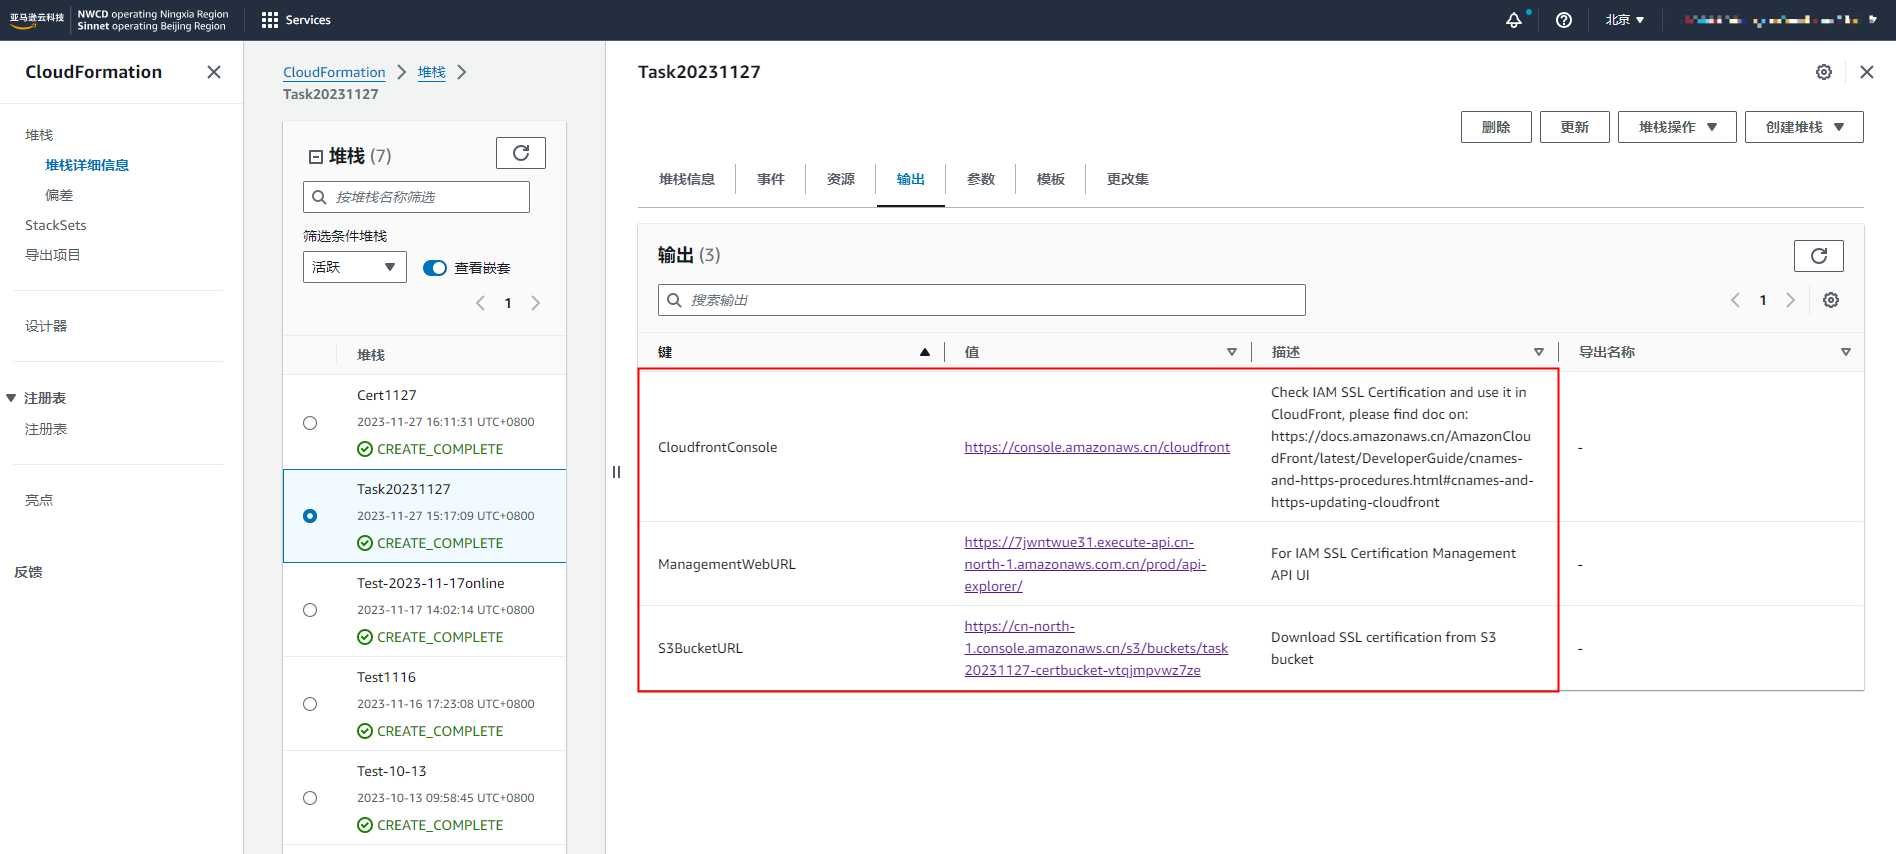Refresh the stack list
The height and width of the screenshot is (854, 1896).
click(521, 153)
